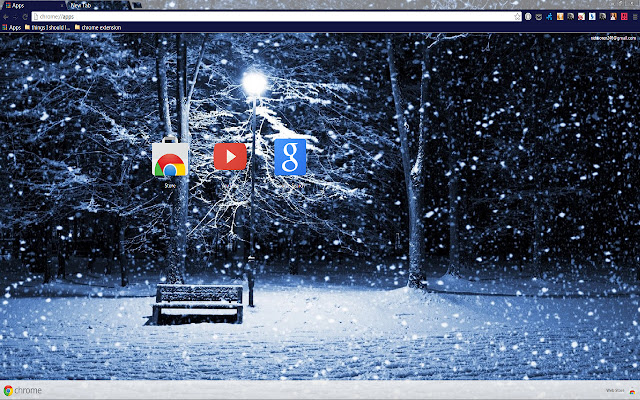The image size is (640, 400).
Task: Click the signed-in gmail account address
Action: (613, 38)
